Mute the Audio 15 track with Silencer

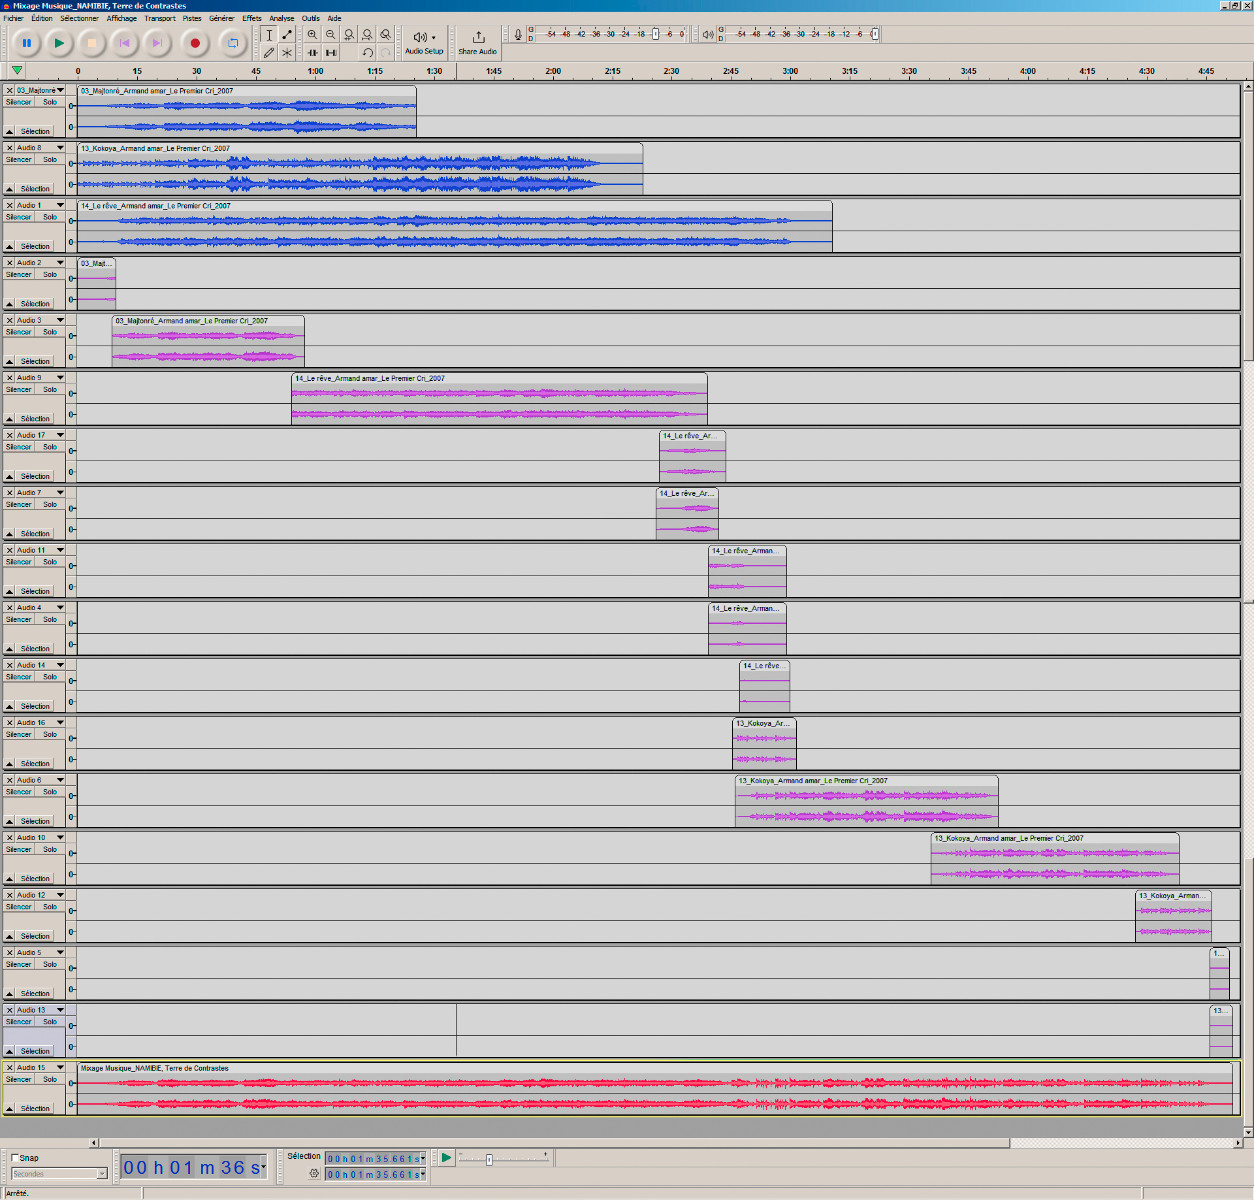pos(18,1079)
